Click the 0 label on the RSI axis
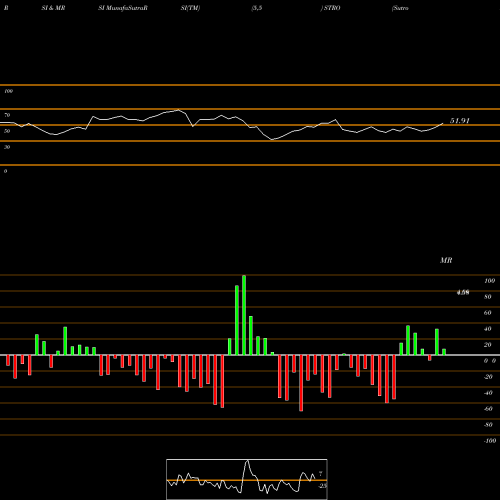Image resolution: width=500 pixels, height=500 pixels. (5, 171)
